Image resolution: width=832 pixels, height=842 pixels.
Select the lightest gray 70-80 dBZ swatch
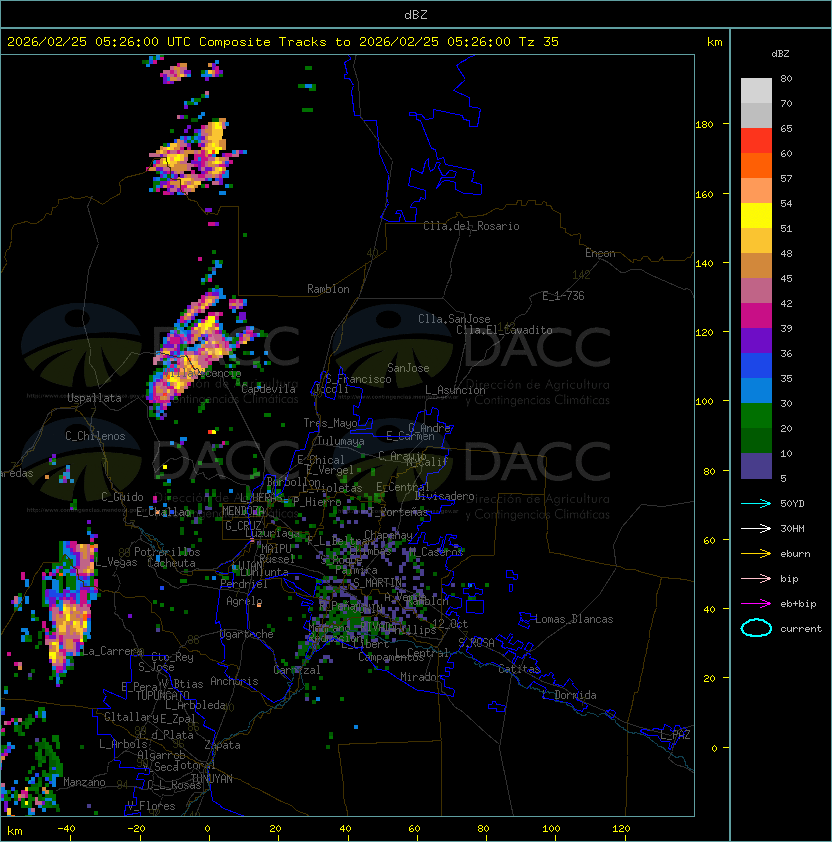tap(756, 91)
